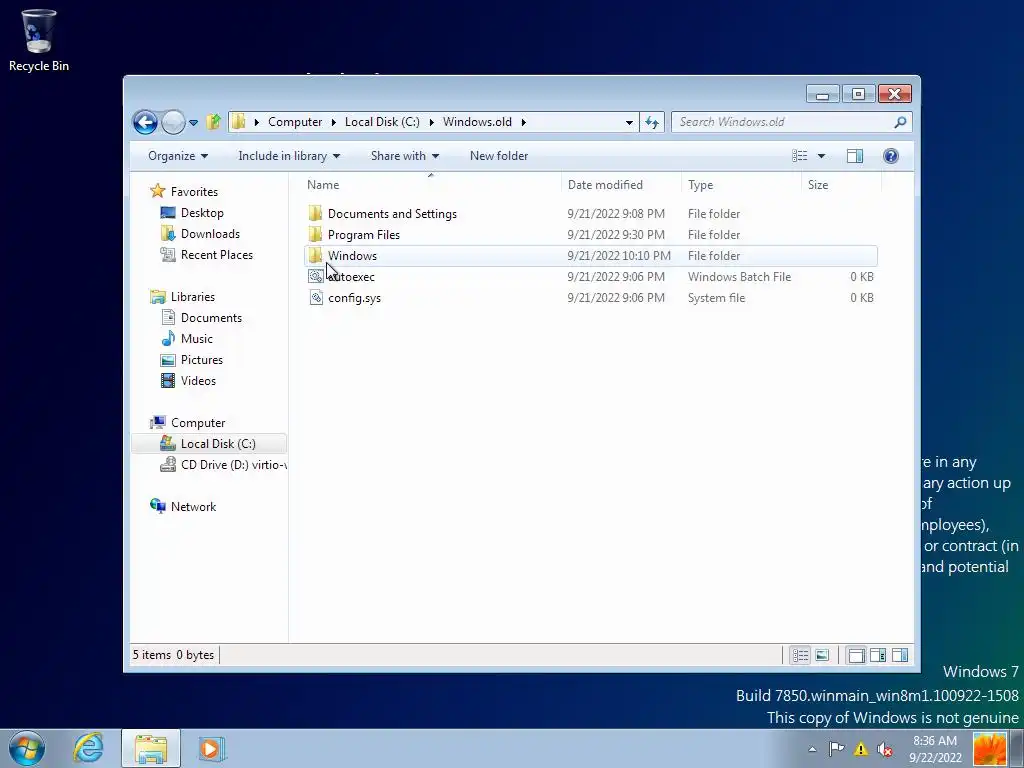Open the Organize menu
Viewport: 1024px width, 768px height.
178,156
